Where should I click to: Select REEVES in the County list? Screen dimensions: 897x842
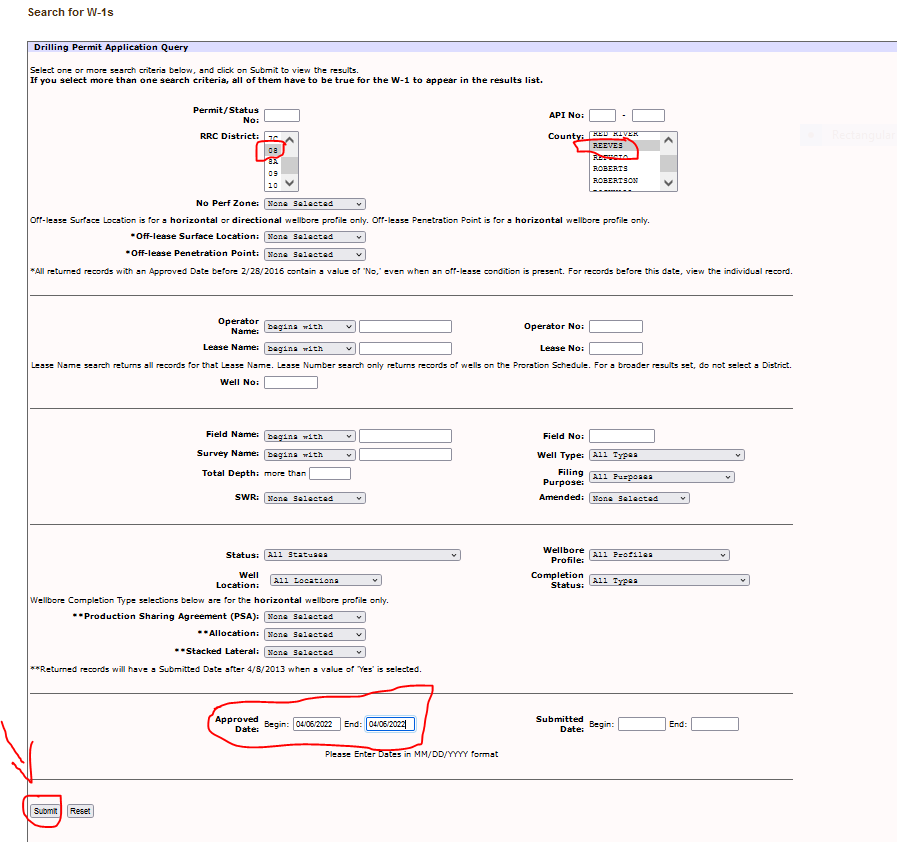click(x=625, y=146)
